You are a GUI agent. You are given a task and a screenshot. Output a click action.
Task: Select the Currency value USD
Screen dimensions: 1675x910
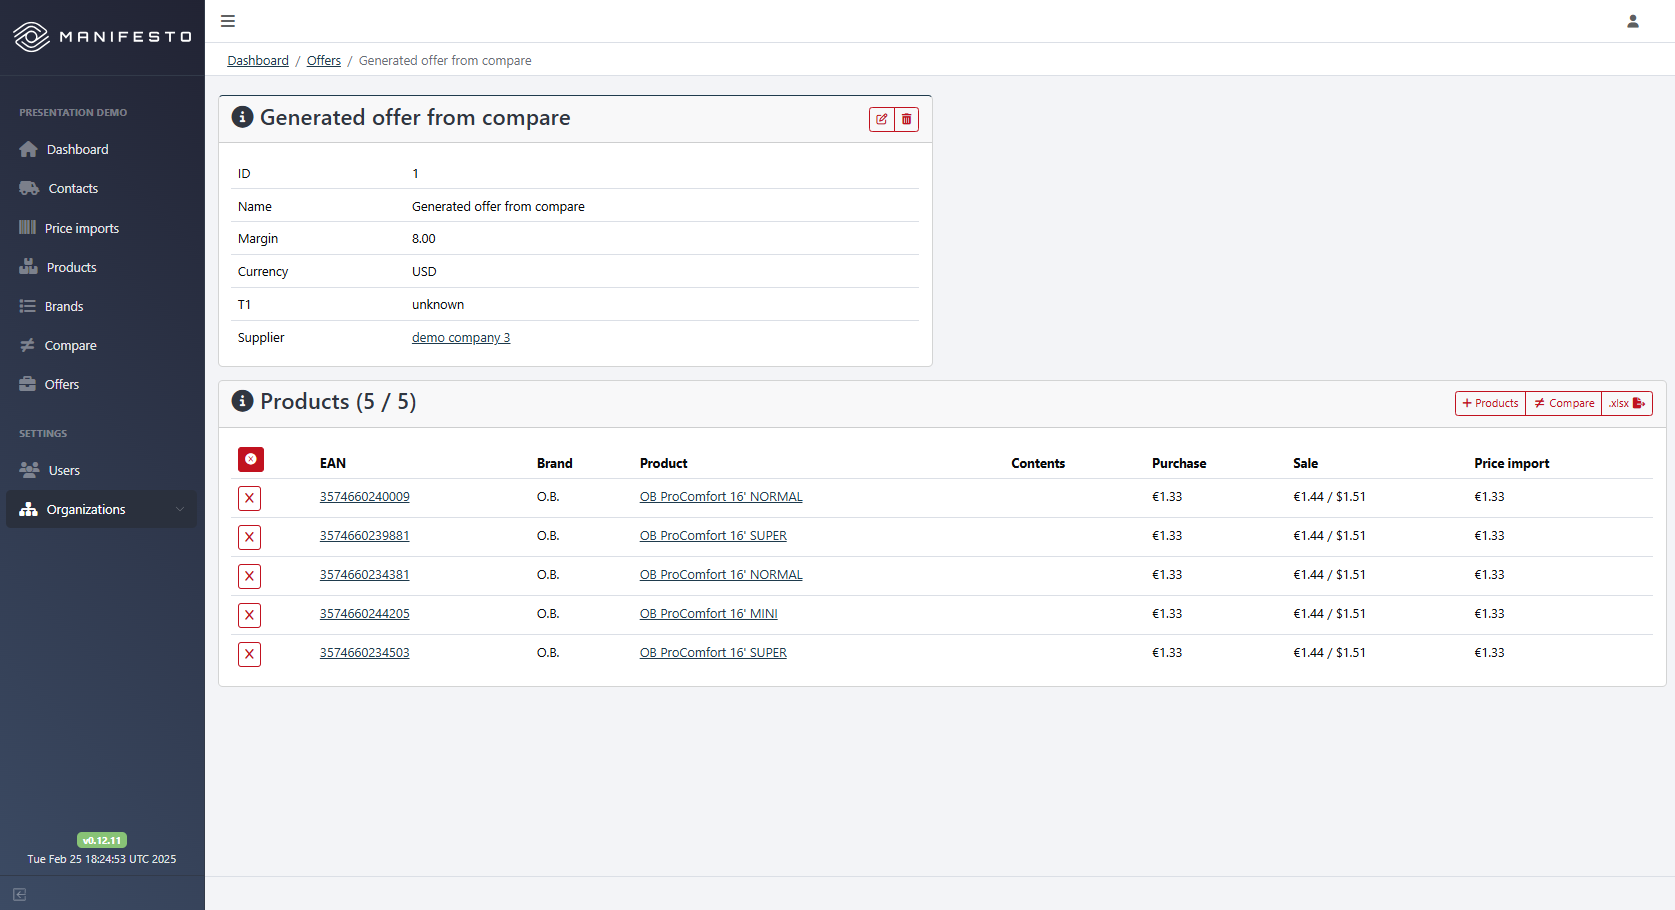pos(424,272)
